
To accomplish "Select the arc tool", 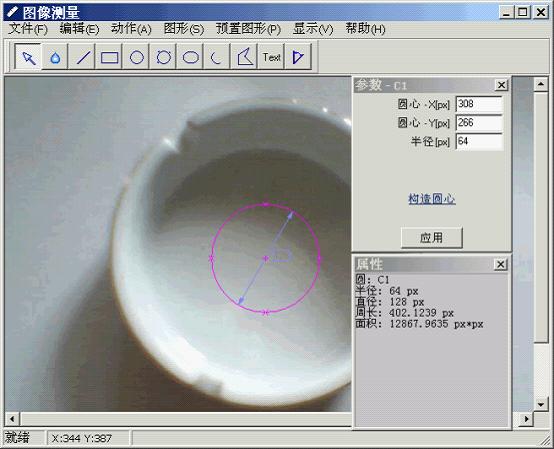I will tap(217, 57).
